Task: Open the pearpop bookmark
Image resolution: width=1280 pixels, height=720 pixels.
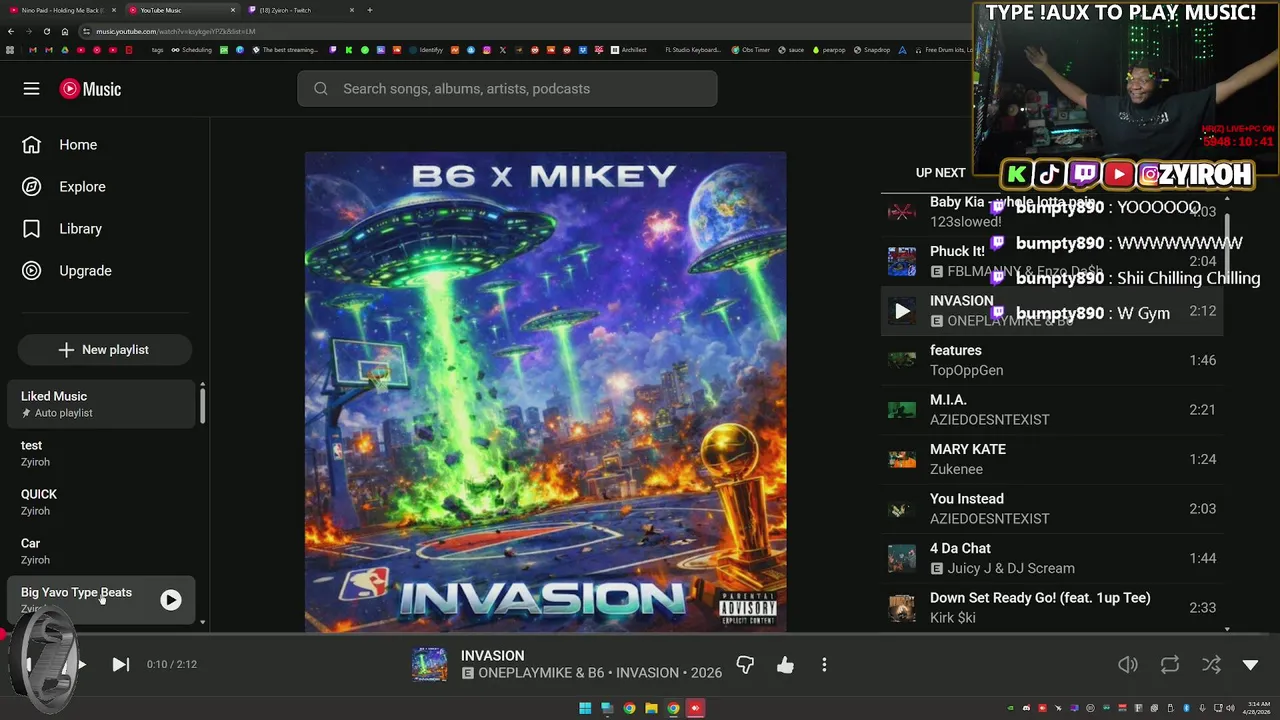Action: [x=829, y=50]
